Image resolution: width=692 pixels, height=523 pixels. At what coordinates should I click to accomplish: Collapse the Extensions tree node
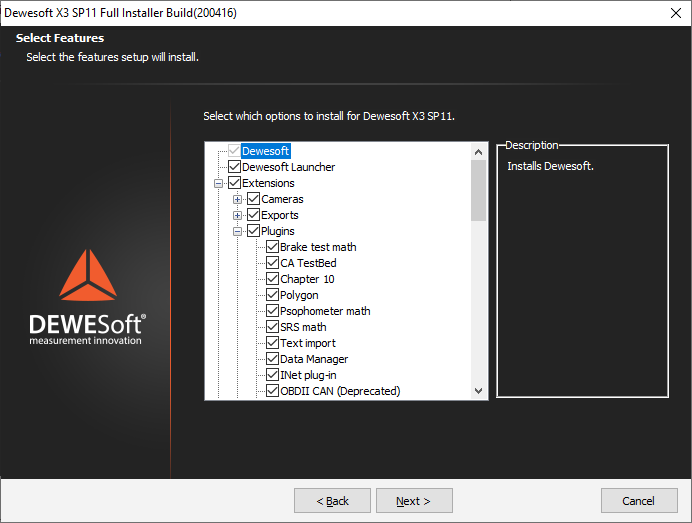pos(218,183)
